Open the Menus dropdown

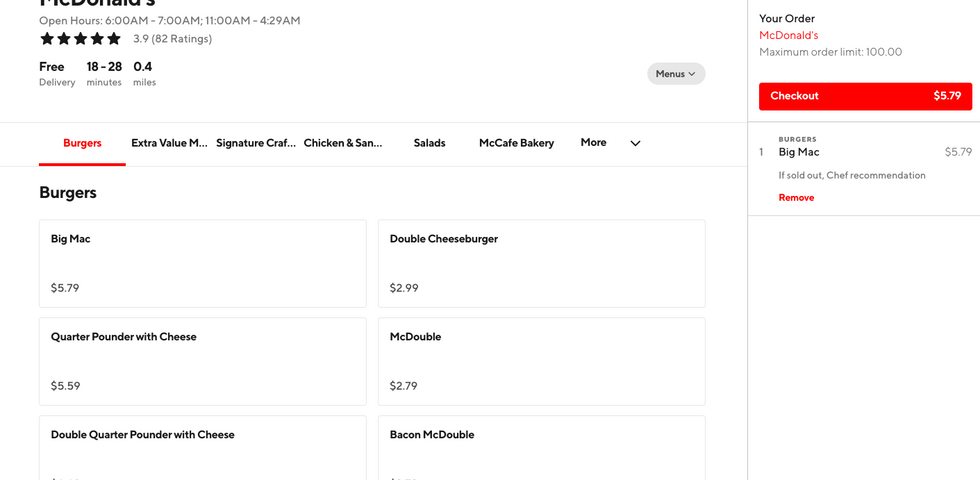(676, 74)
